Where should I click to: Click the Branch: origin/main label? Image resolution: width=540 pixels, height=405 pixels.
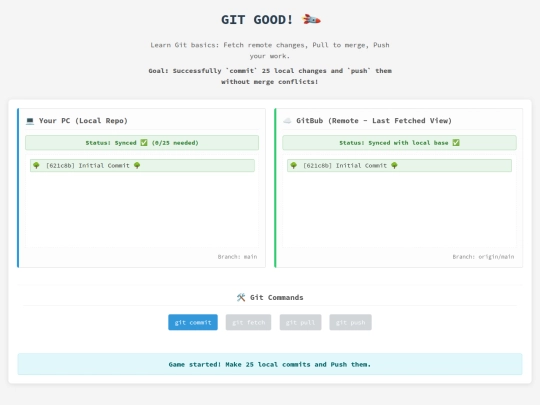pos(483,257)
